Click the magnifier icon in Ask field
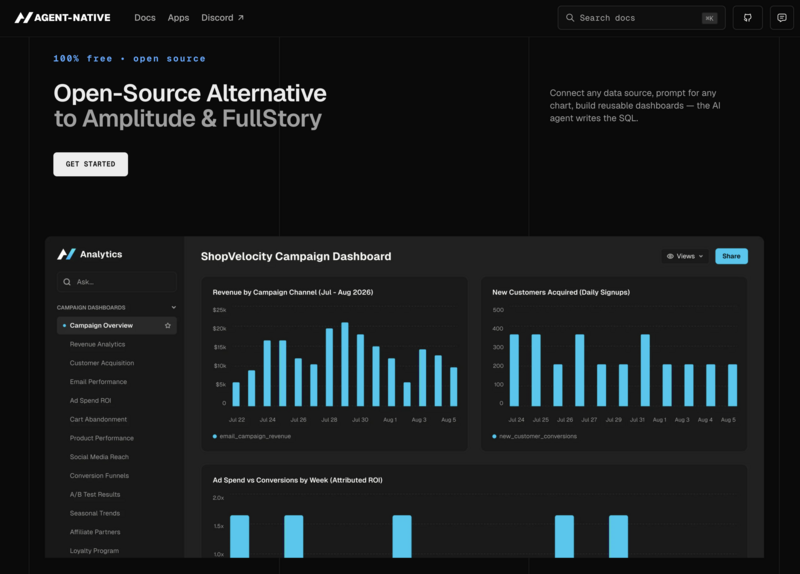 [67, 282]
